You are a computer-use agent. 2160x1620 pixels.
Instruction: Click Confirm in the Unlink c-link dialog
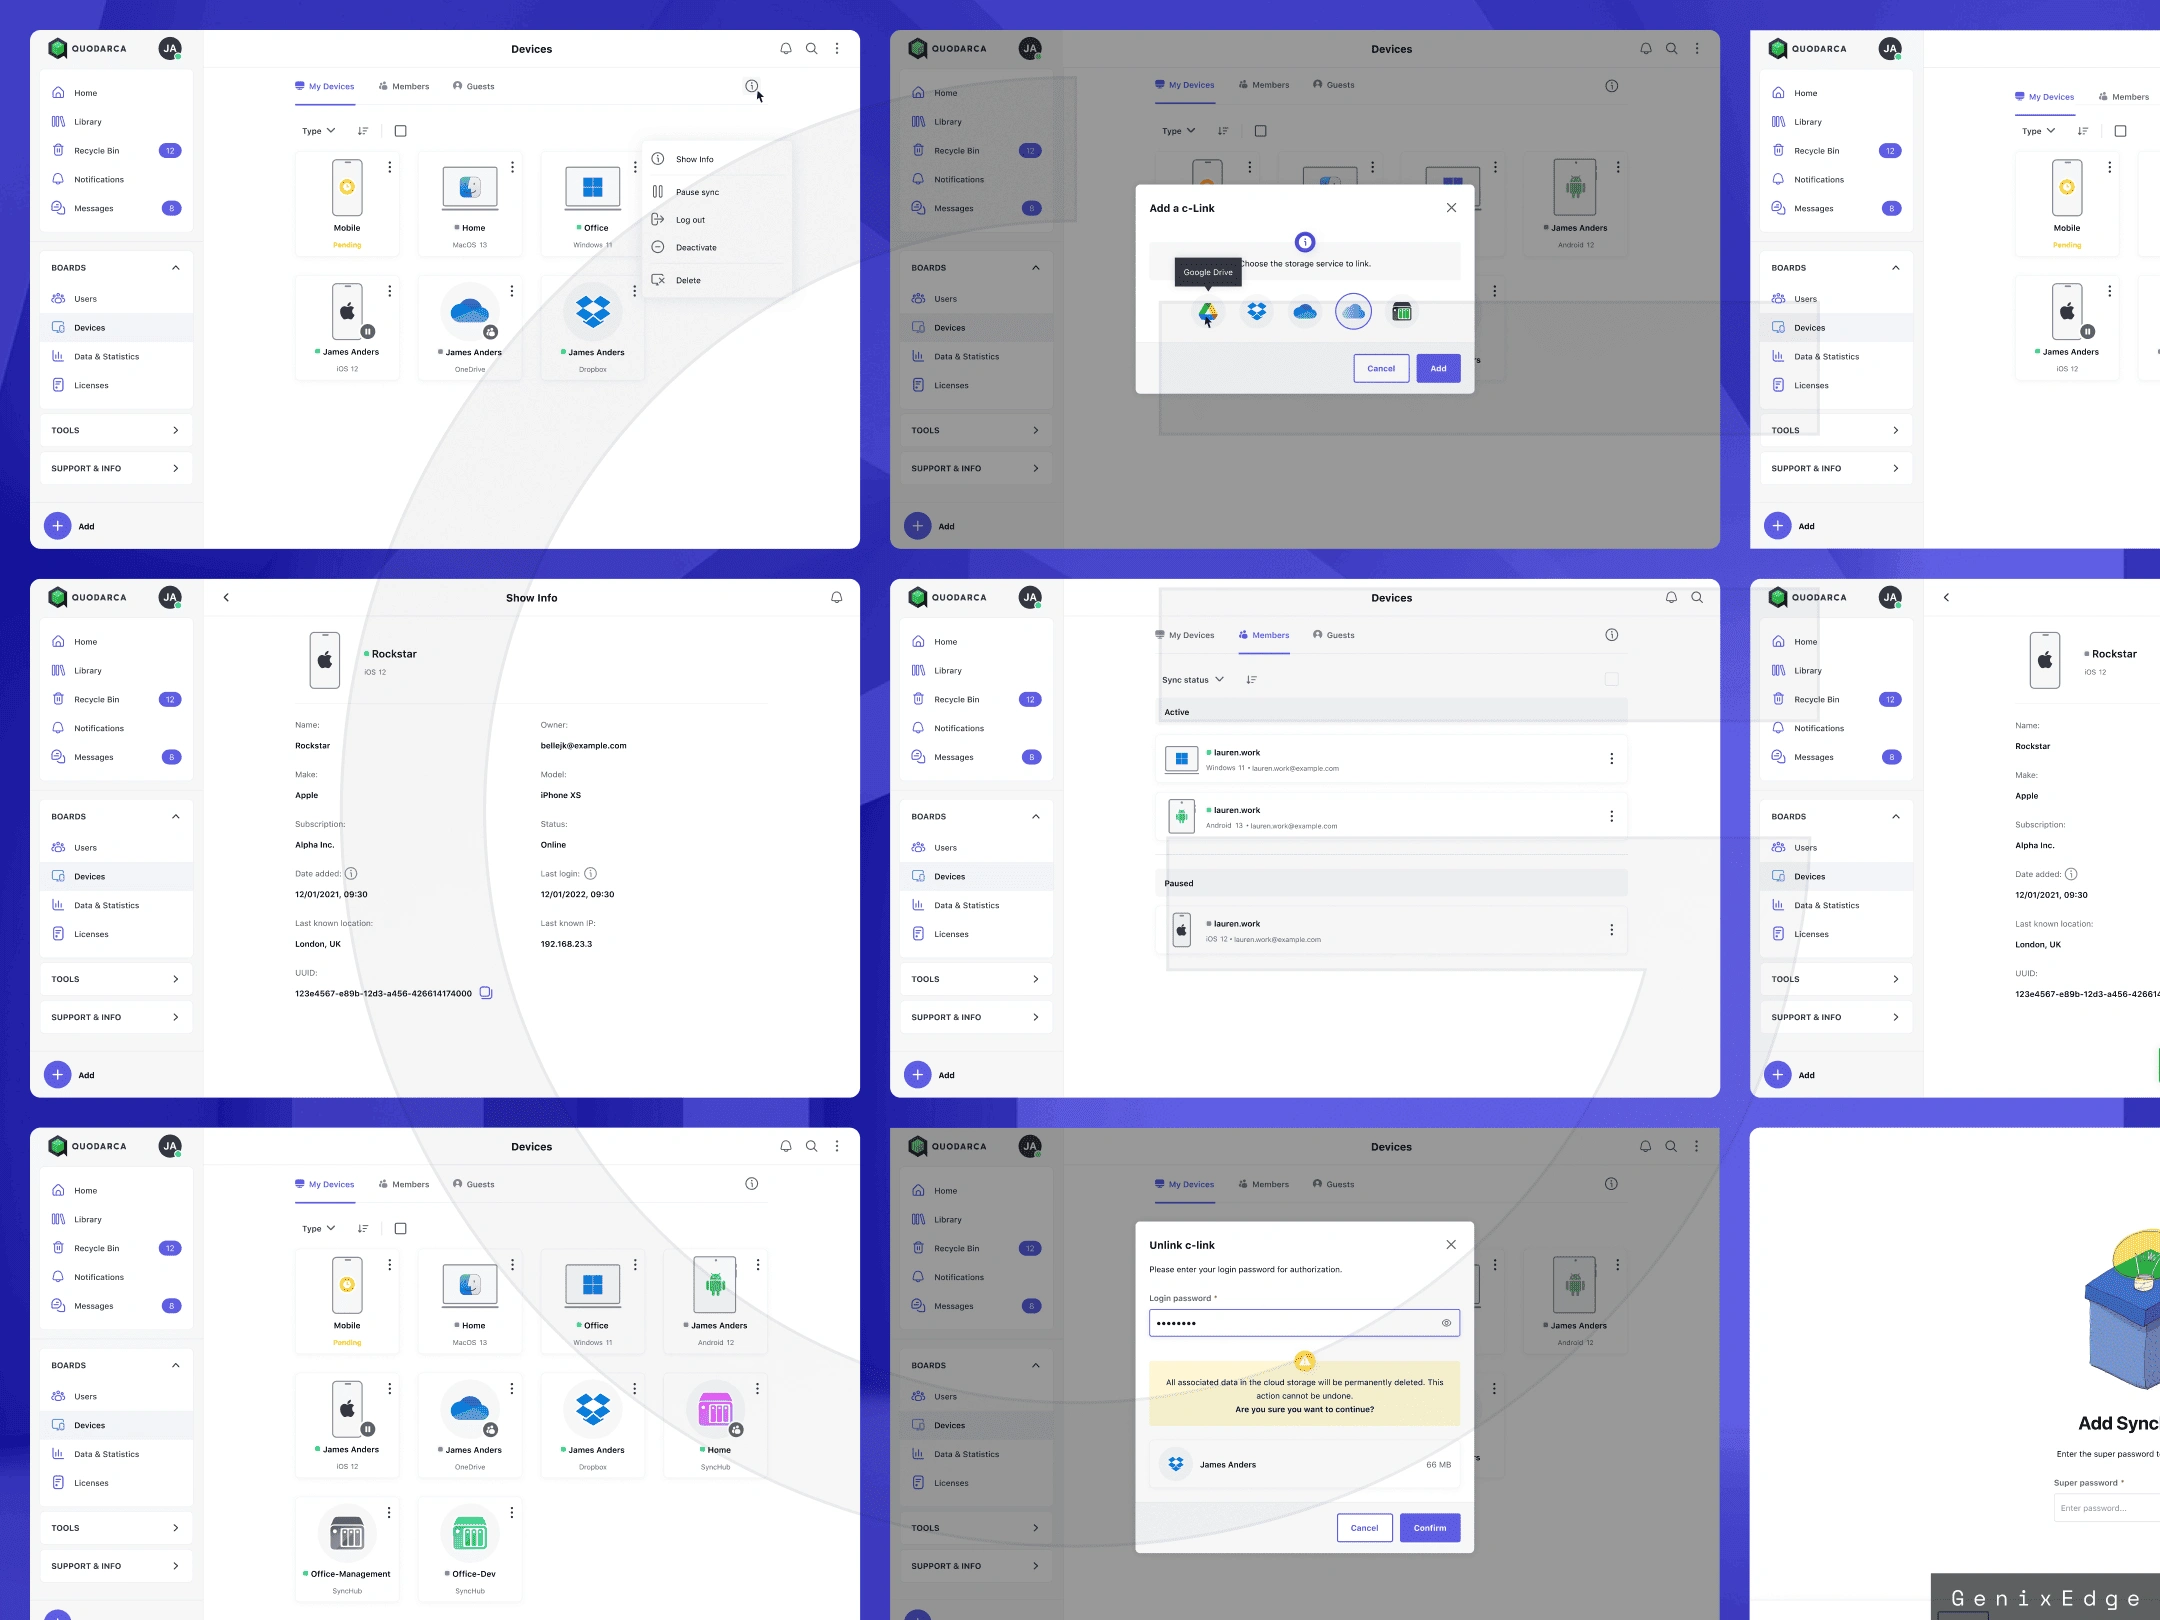point(1429,1527)
